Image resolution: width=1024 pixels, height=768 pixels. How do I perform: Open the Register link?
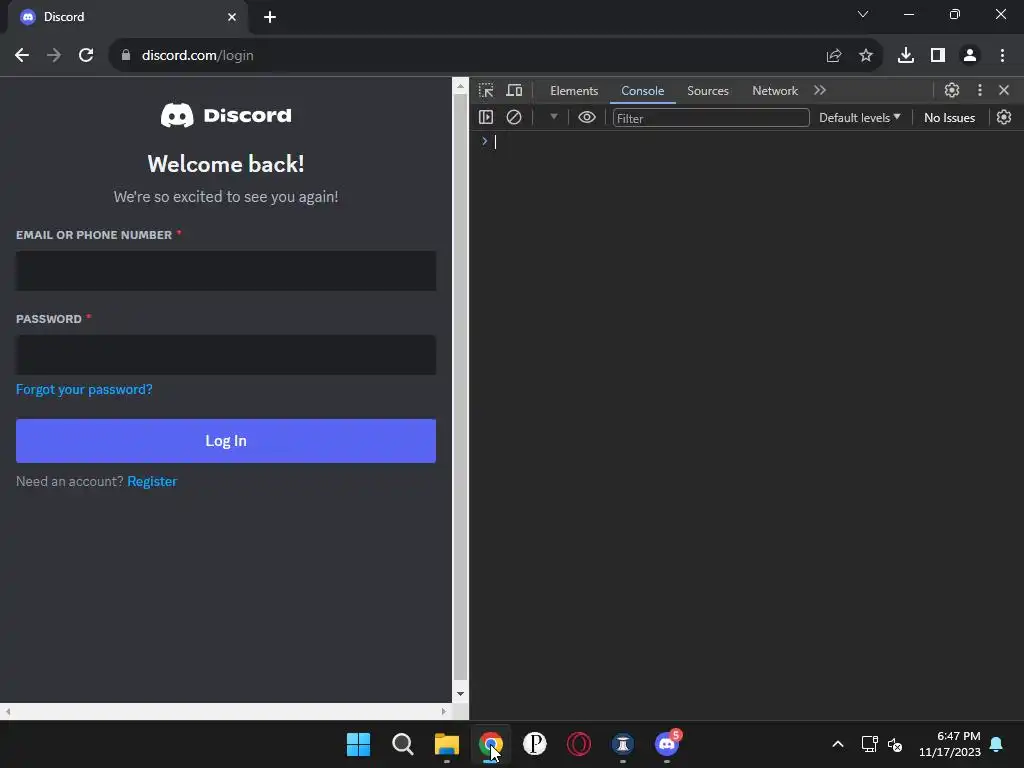(152, 481)
